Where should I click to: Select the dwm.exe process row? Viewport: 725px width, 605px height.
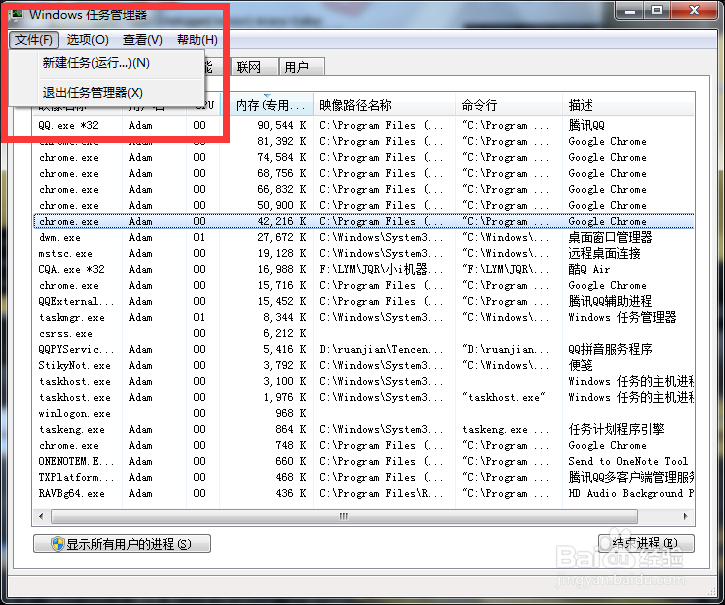(x=363, y=238)
